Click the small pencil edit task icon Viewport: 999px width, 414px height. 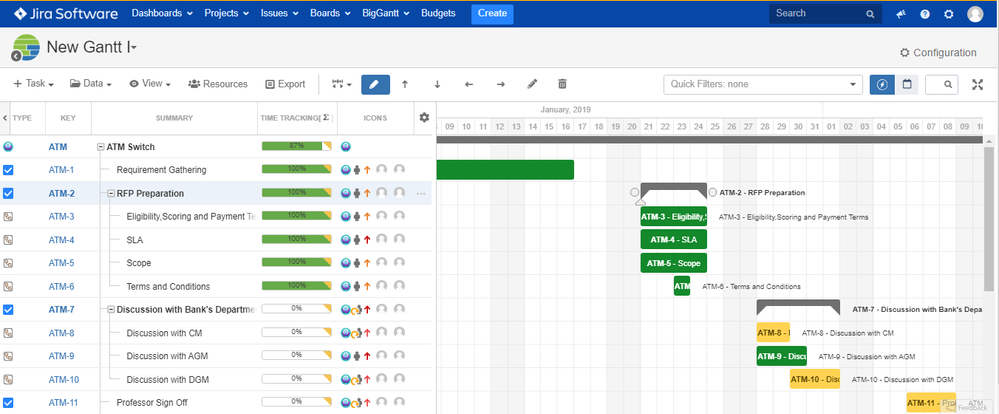(533, 84)
